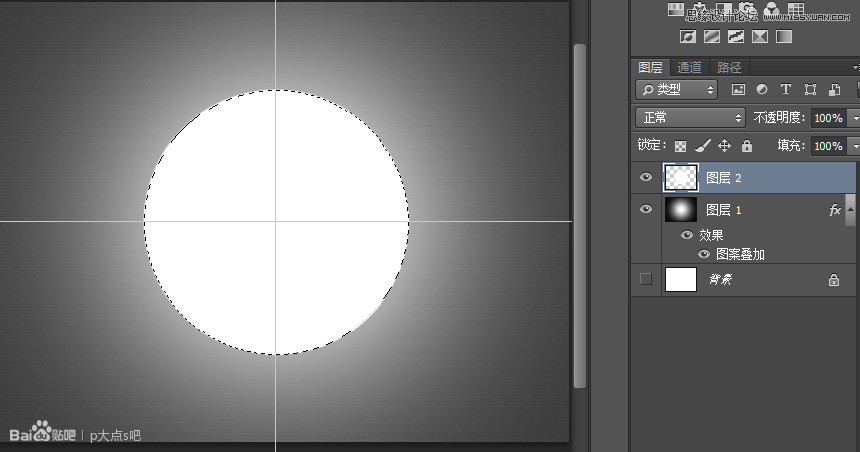
Task: Click the shape layer filter icon
Action: [810, 90]
